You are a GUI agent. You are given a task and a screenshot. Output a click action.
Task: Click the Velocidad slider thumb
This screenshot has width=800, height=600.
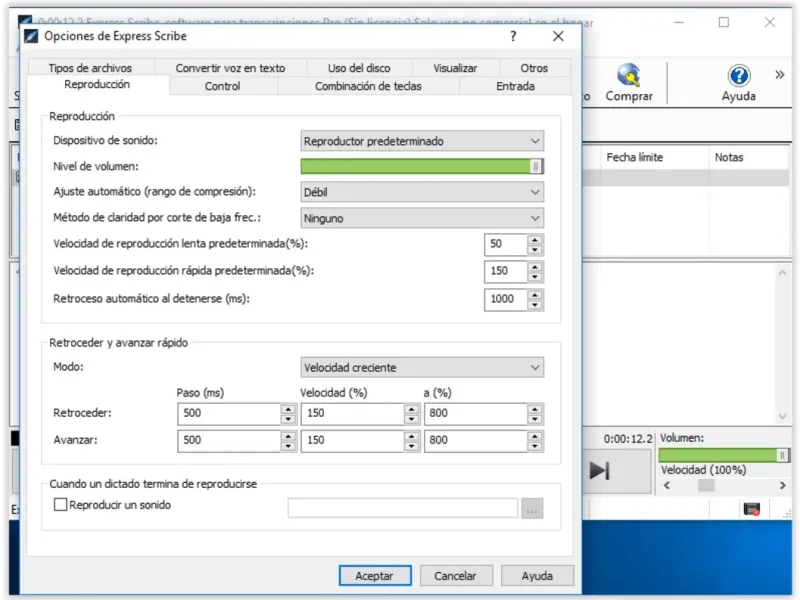pyautogui.click(x=706, y=485)
